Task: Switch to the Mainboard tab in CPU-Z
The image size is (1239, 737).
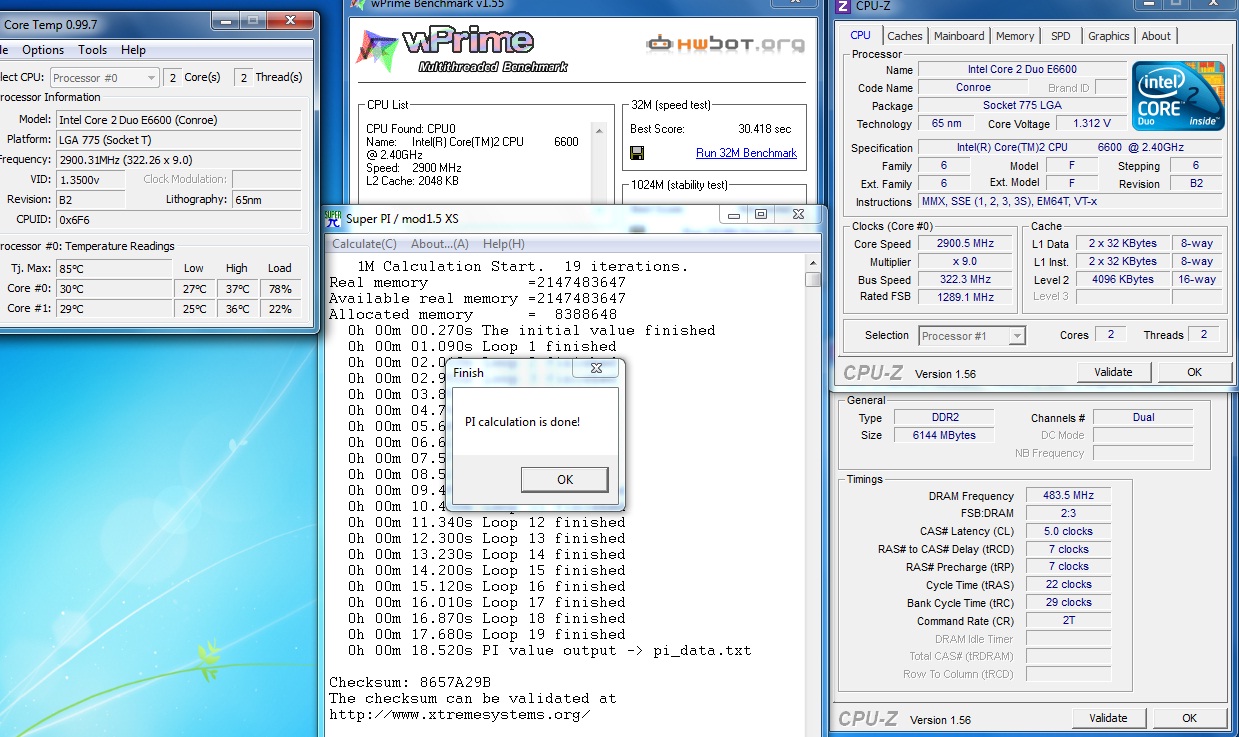Action: click(x=959, y=36)
